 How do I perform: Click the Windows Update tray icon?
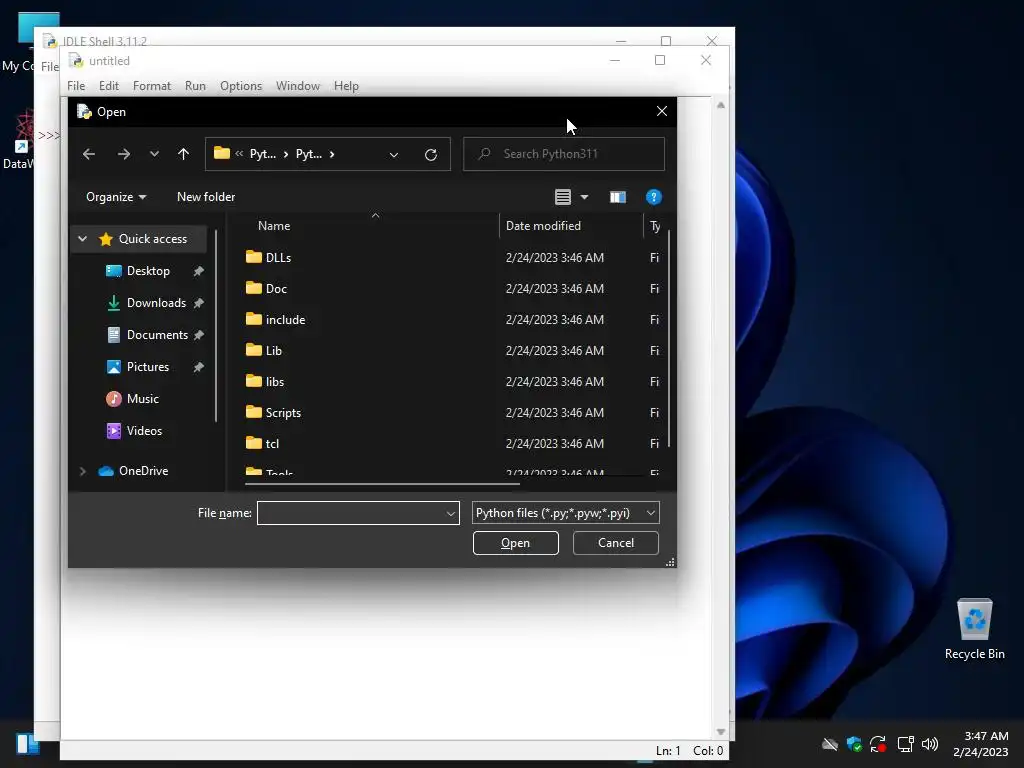tap(878, 744)
